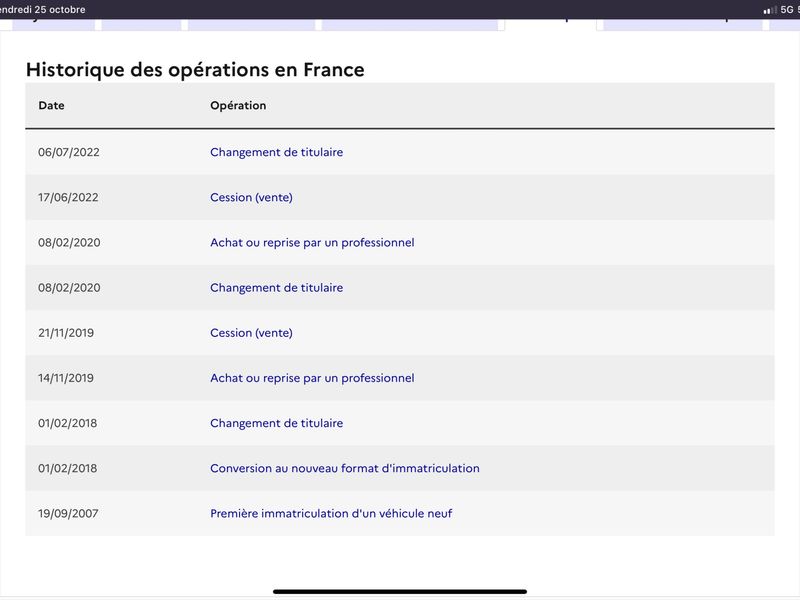
Task: Click the Historique des opérations en France heading
Action: 195,70
